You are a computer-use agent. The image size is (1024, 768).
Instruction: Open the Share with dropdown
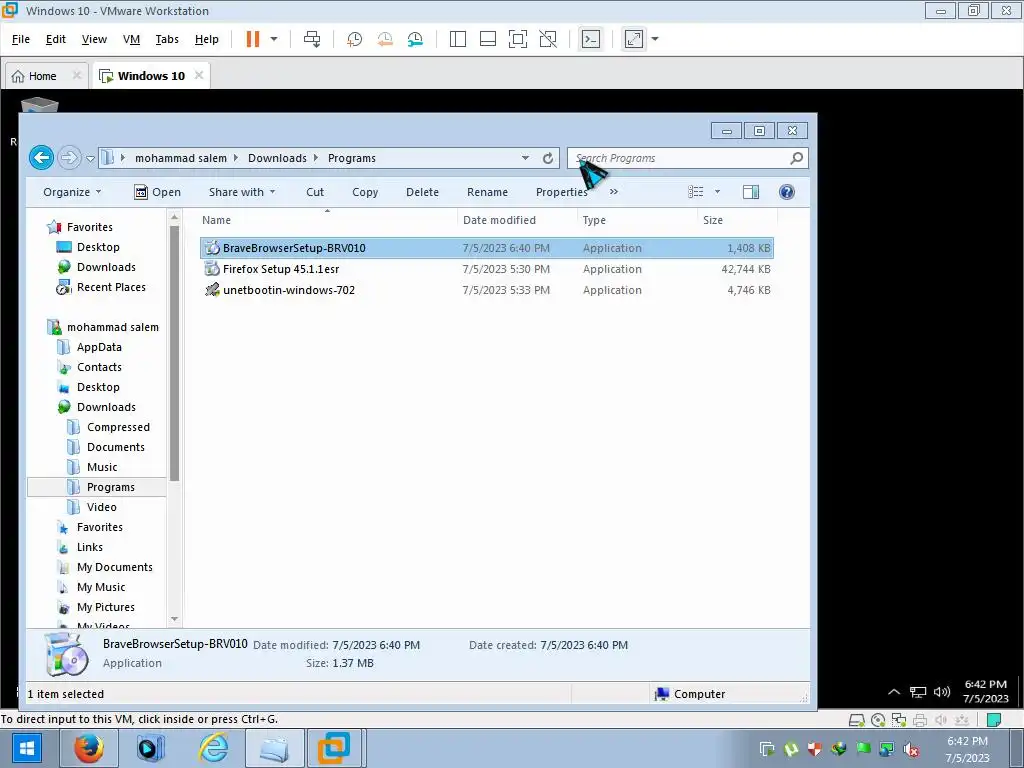click(242, 192)
